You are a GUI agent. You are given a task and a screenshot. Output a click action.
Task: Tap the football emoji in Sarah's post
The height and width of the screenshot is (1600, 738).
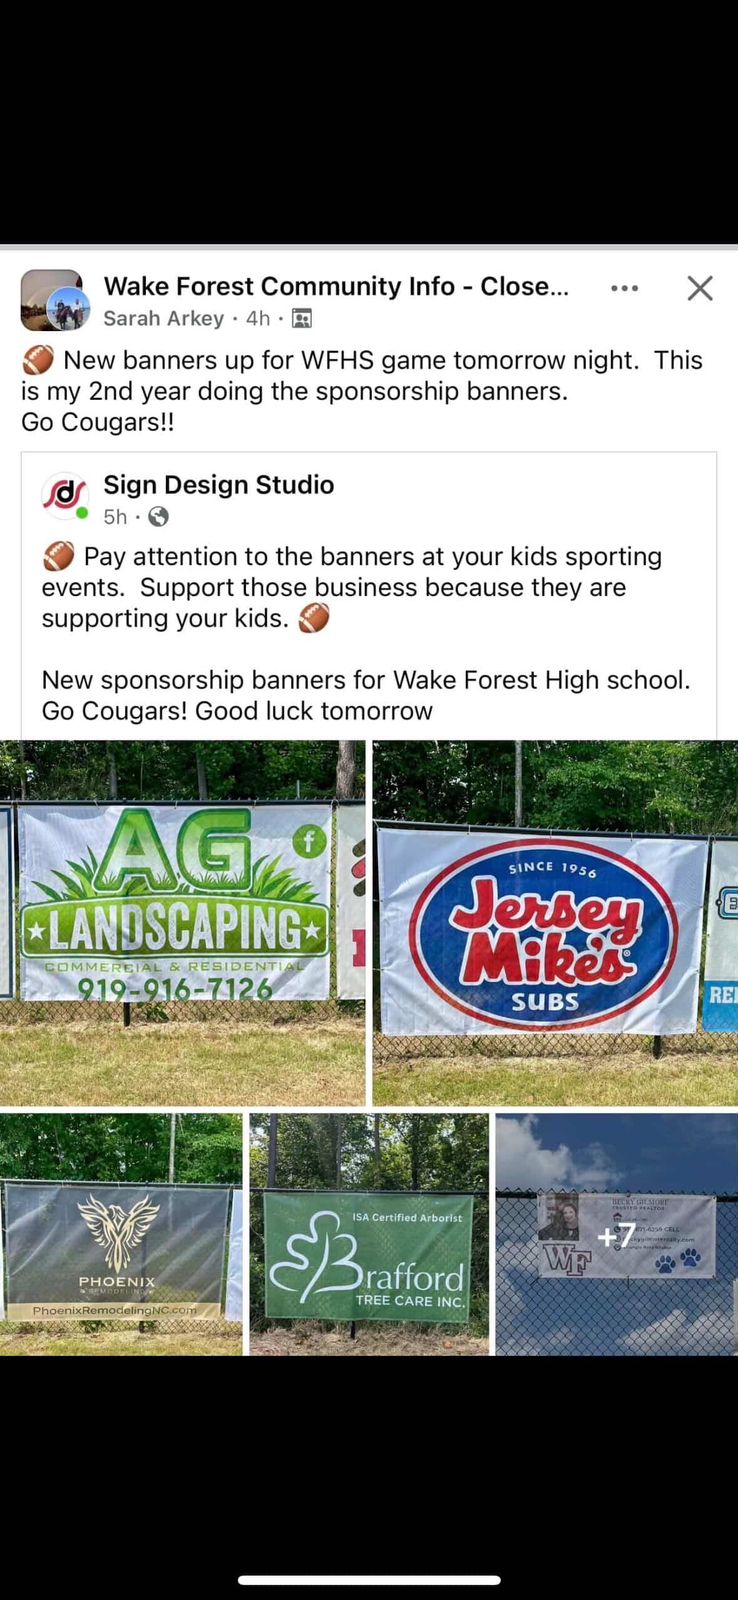pos(38,360)
